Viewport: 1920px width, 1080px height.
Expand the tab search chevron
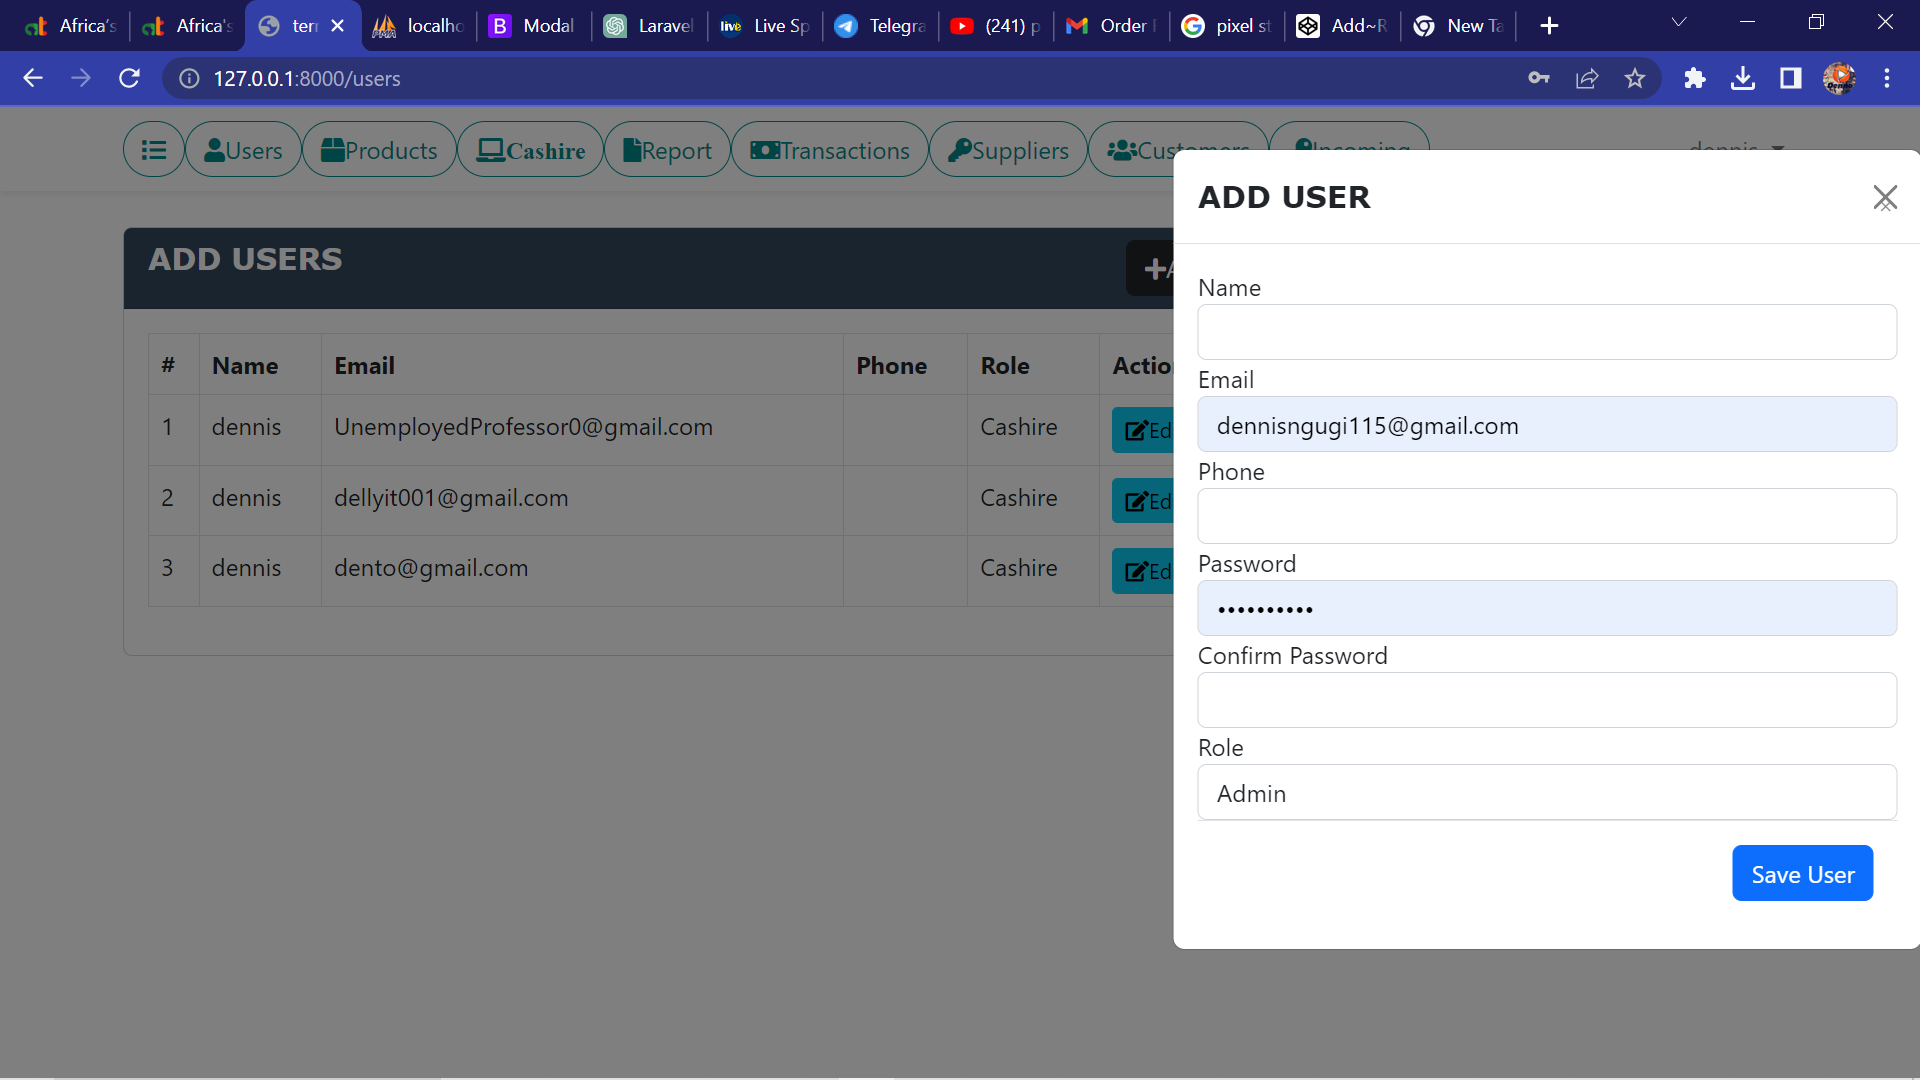tap(1679, 22)
